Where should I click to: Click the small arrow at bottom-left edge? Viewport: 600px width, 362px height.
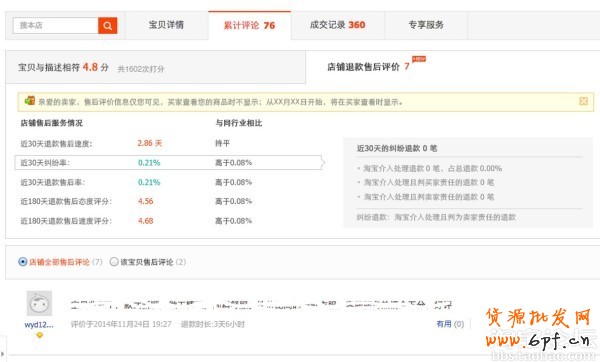point(3,354)
